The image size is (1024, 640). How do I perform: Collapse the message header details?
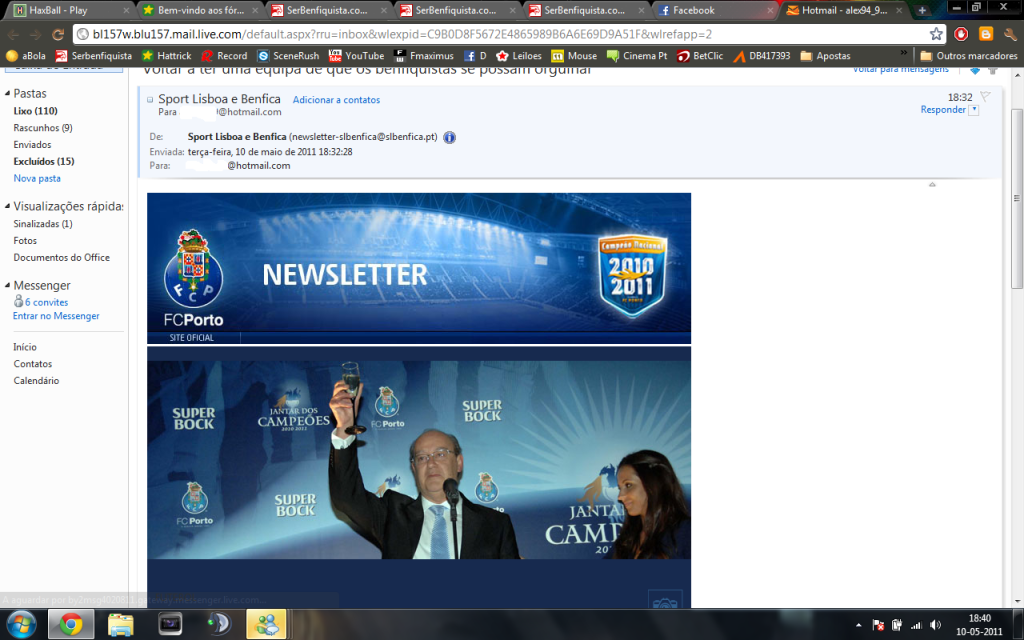150,100
